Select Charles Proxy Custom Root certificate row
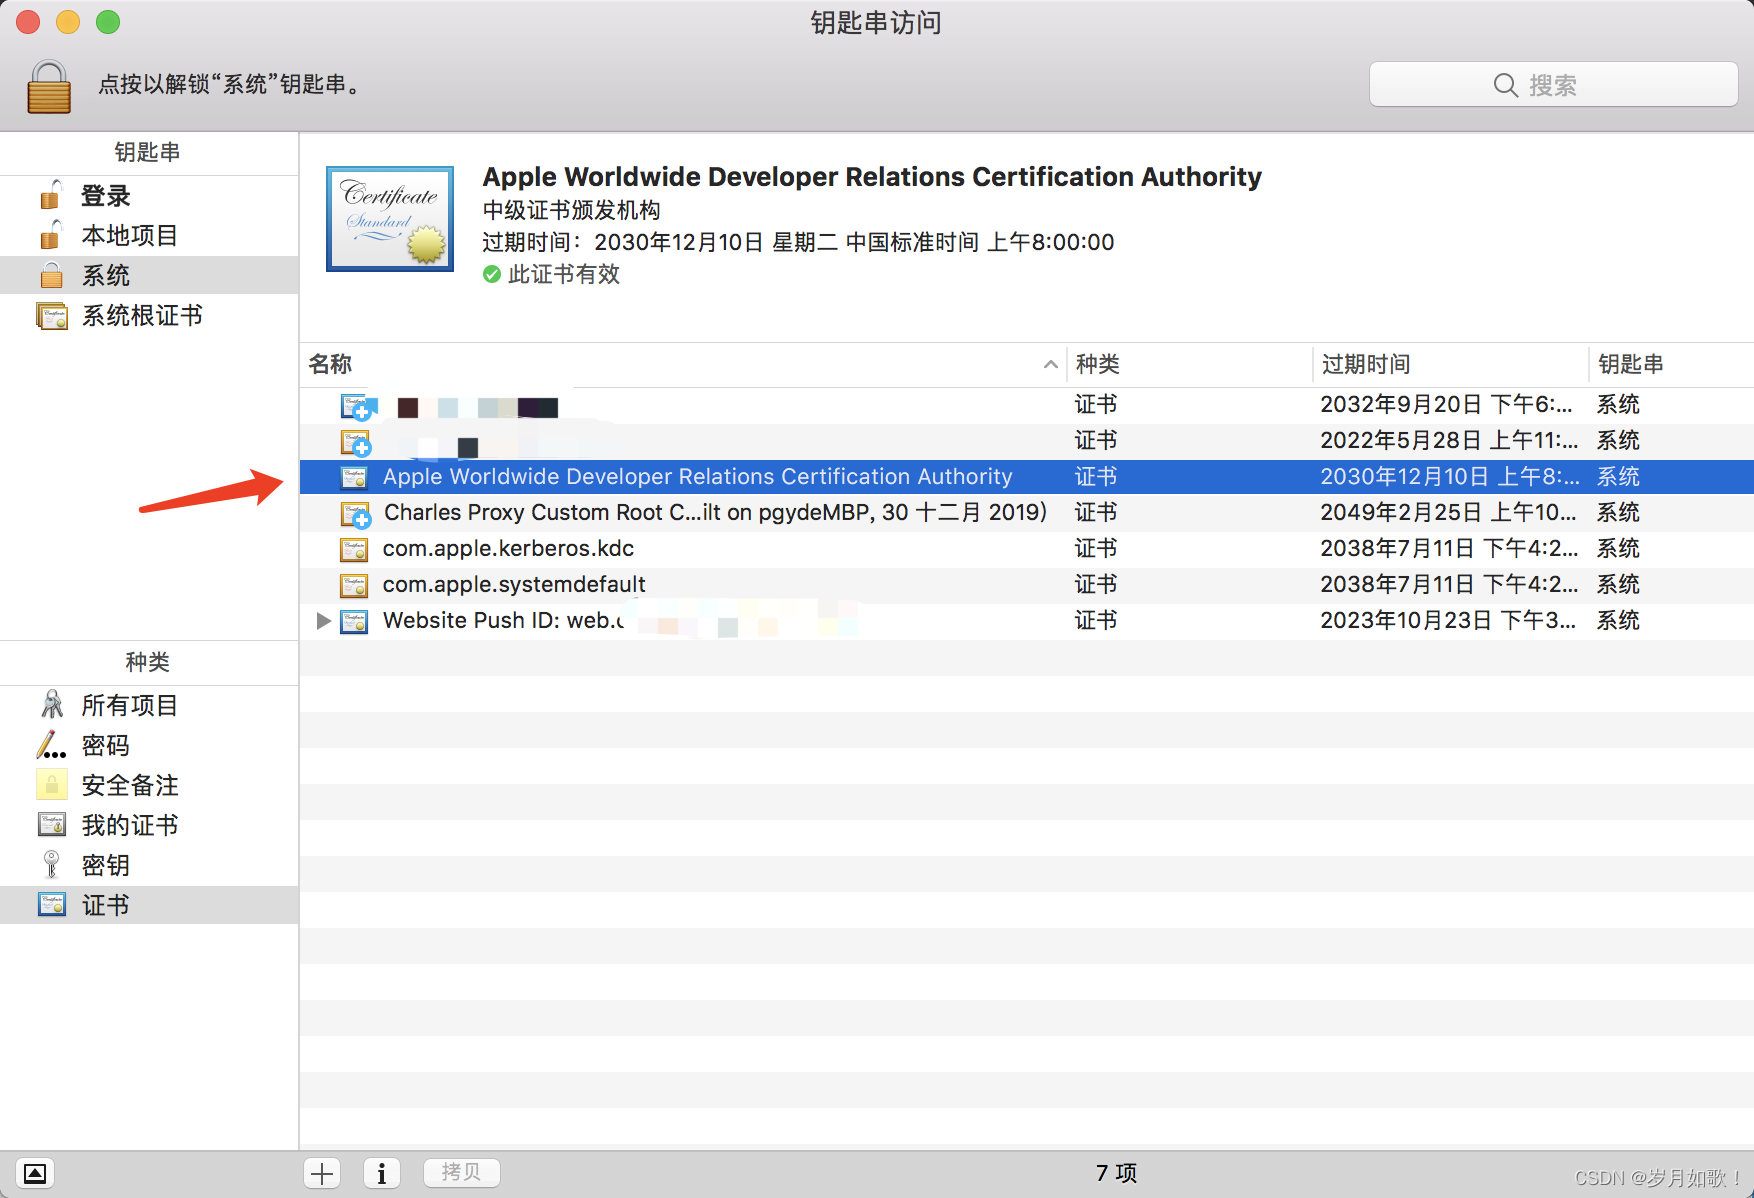Screen dimensions: 1754x1198 click(x=1027, y=513)
